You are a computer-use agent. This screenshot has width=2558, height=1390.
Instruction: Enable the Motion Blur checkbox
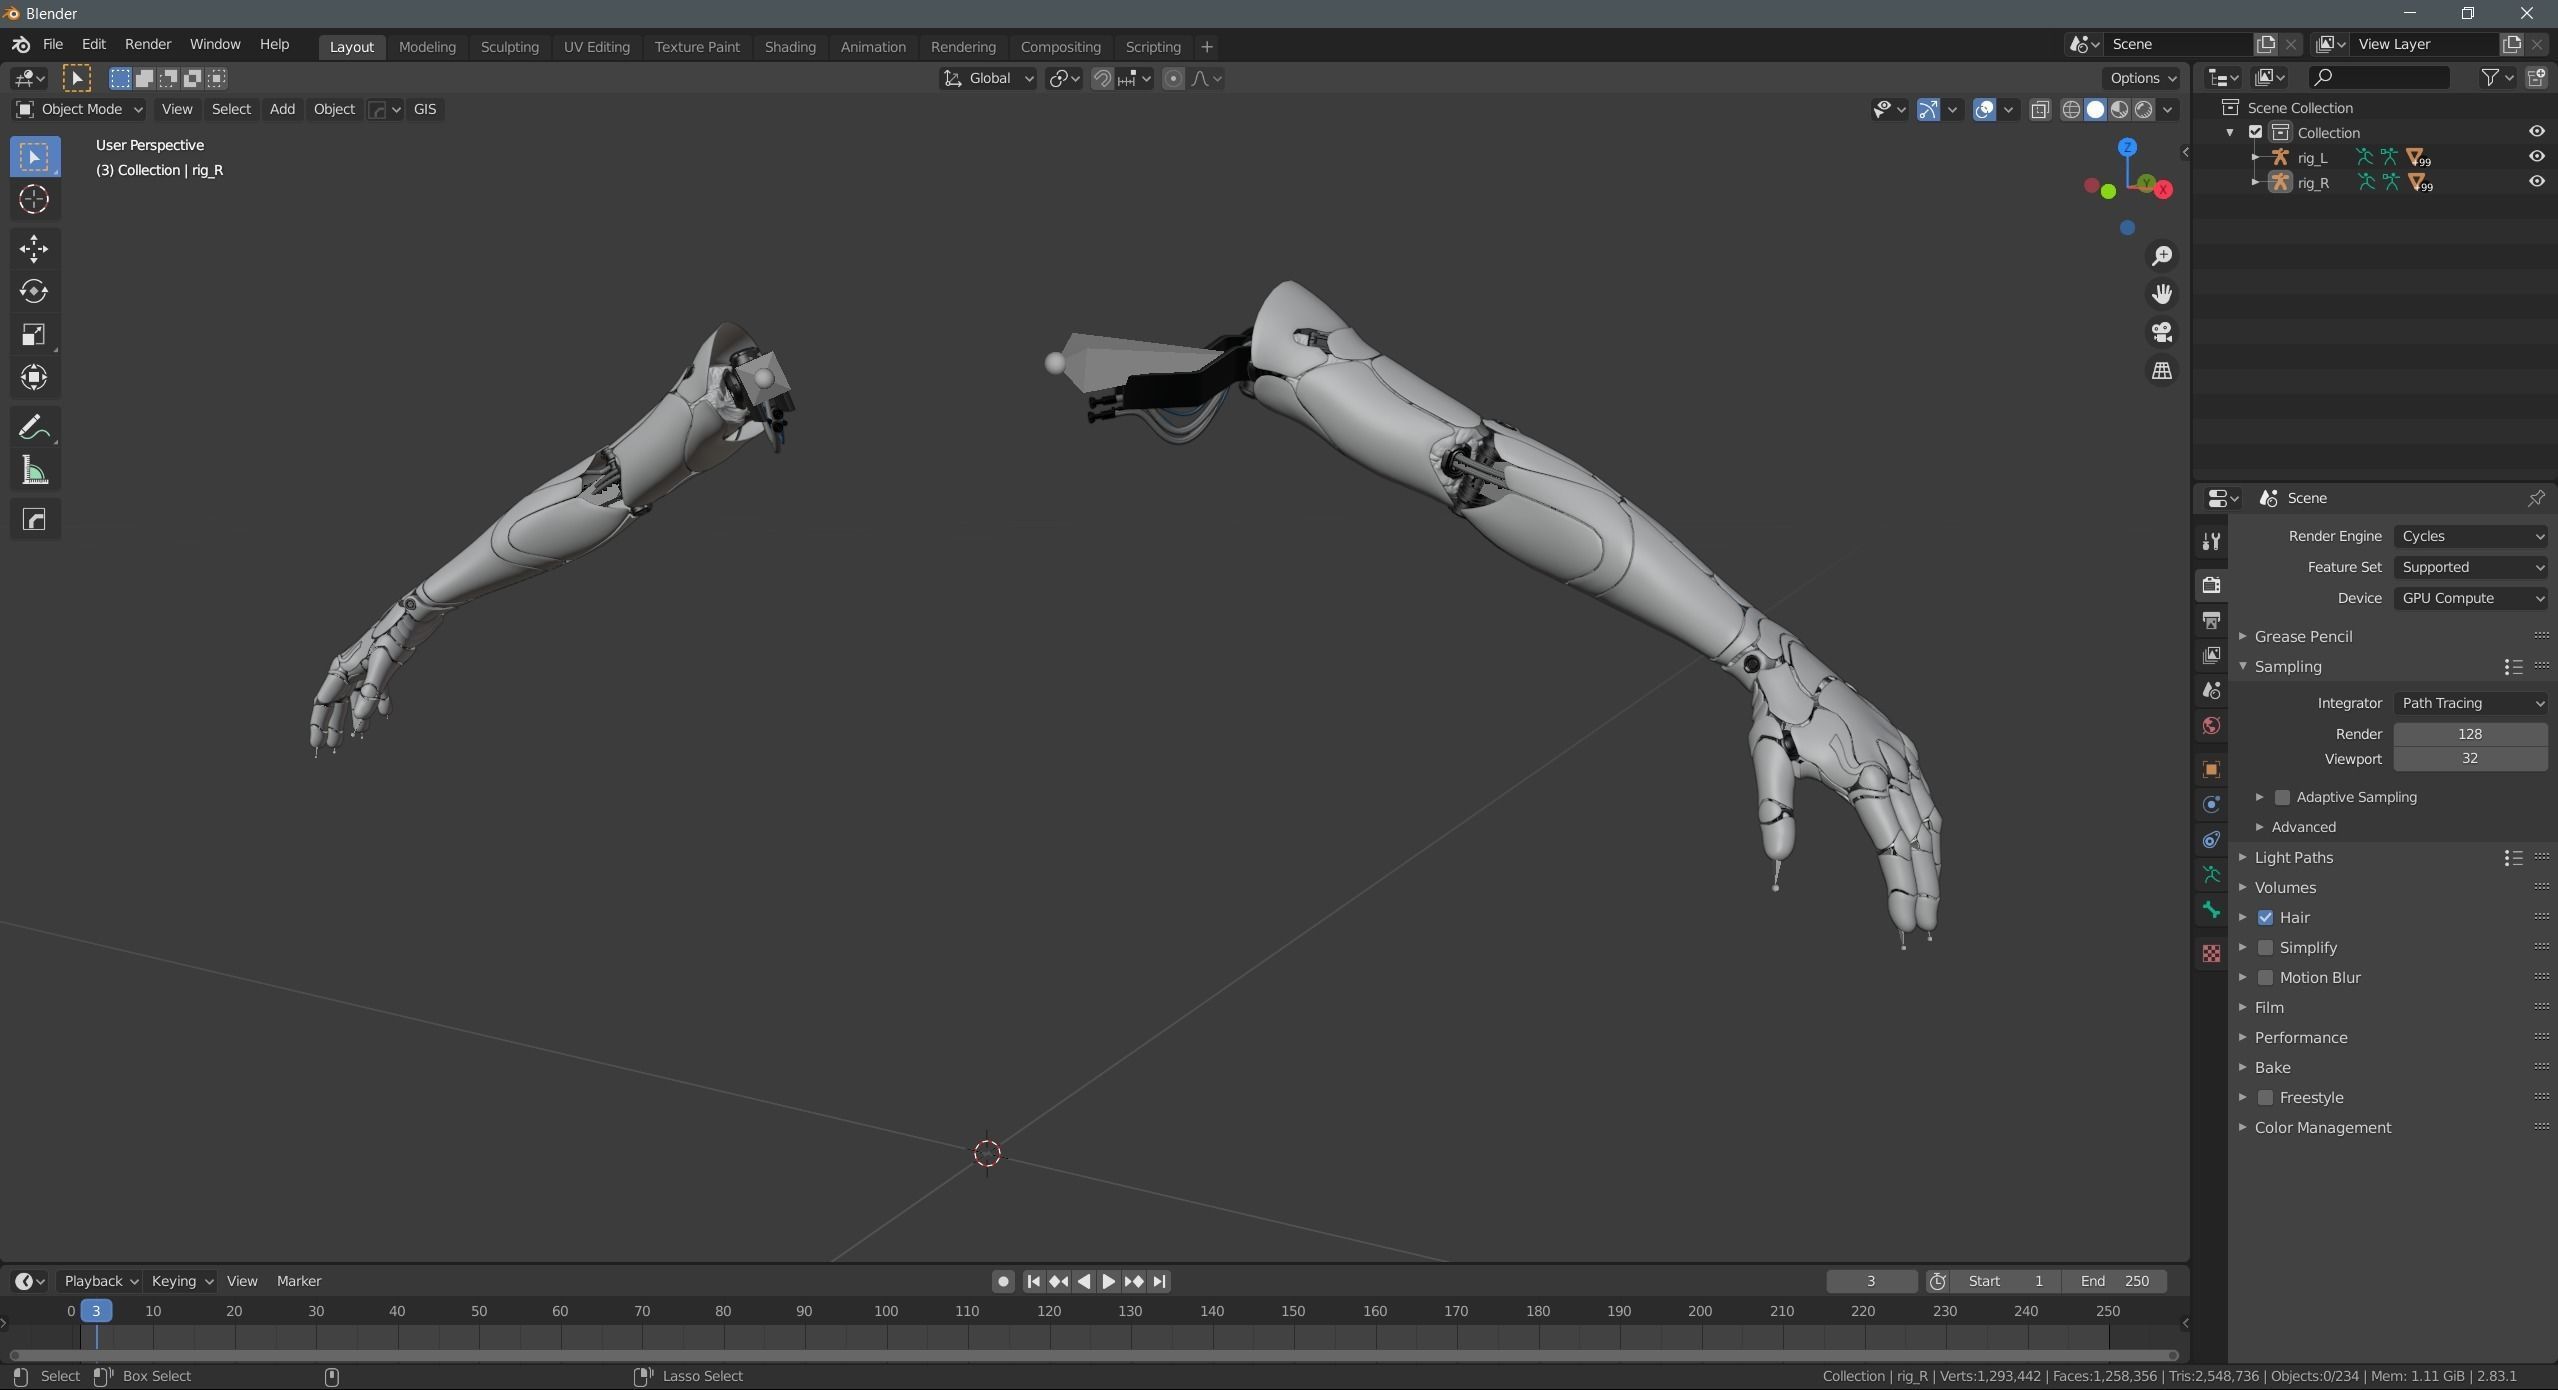point(2266,977)
